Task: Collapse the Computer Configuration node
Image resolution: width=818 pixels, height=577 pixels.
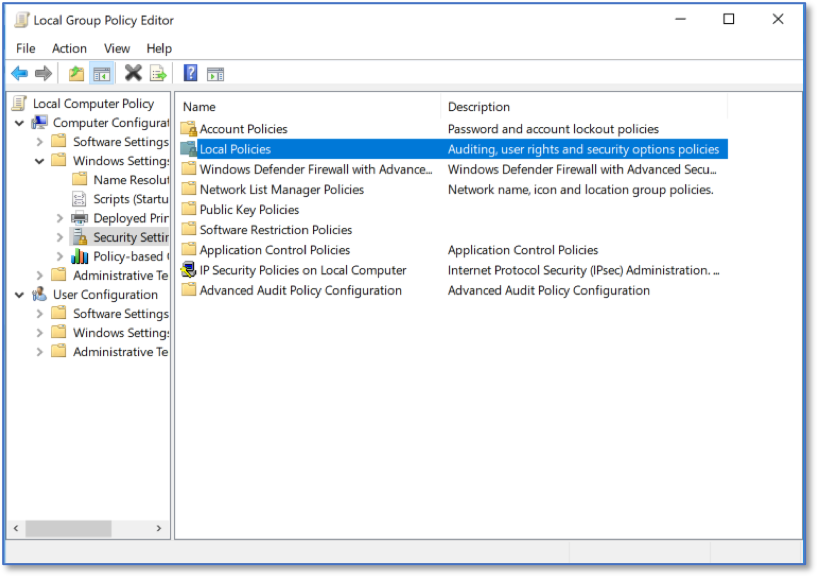Action: pos(20,123)
